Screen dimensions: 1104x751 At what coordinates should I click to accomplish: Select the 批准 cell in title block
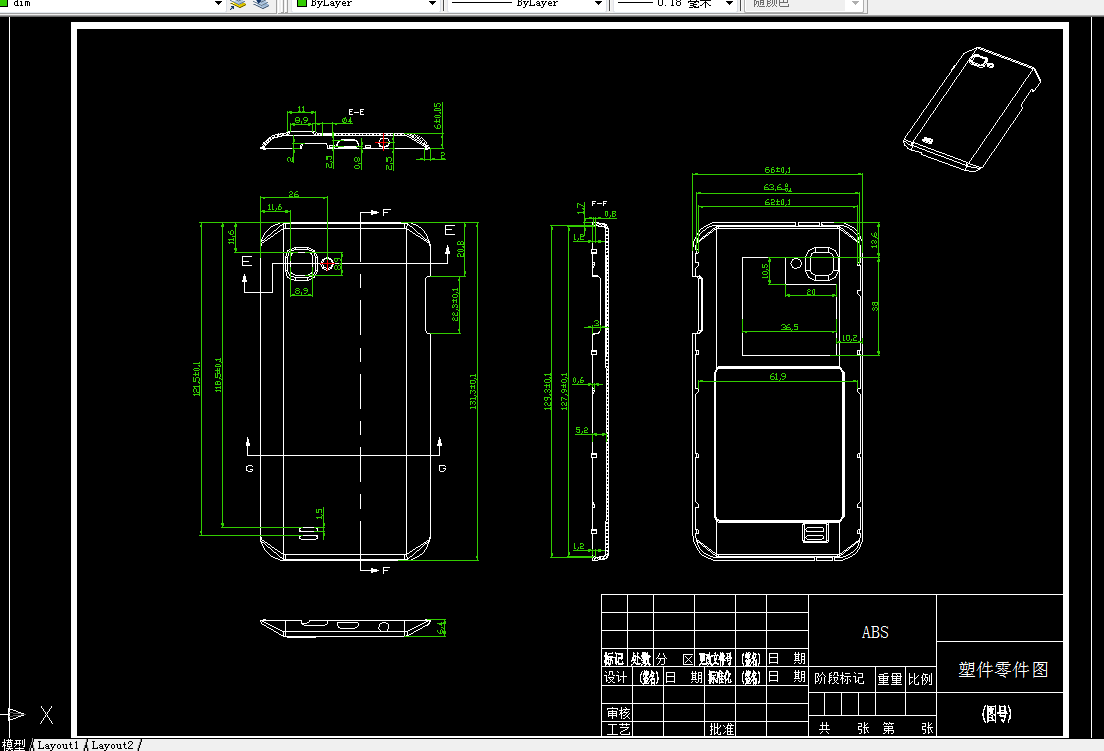point(721,729)
